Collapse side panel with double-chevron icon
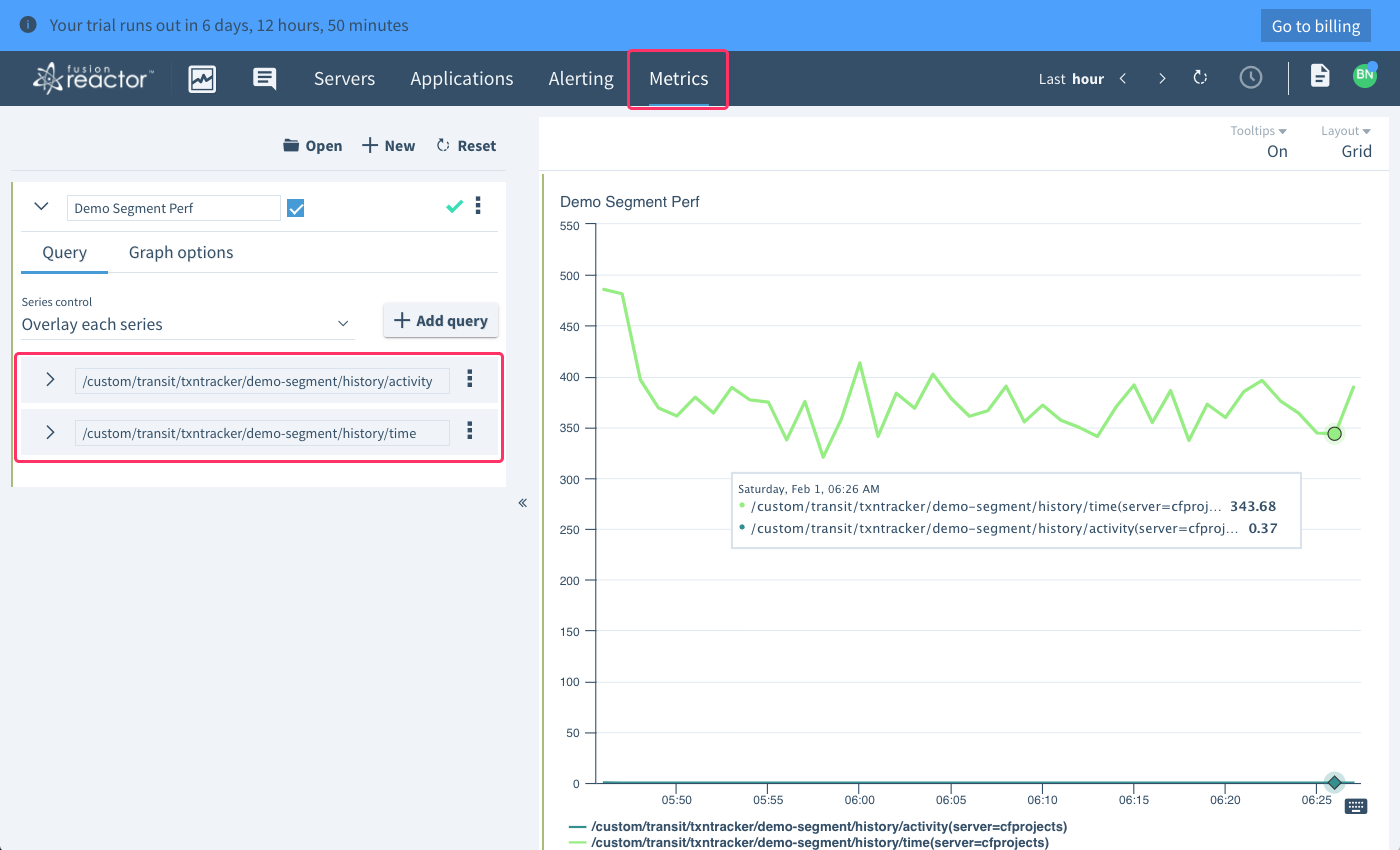The width and height of the screenshot is (1400, 850). click(522, 503)
